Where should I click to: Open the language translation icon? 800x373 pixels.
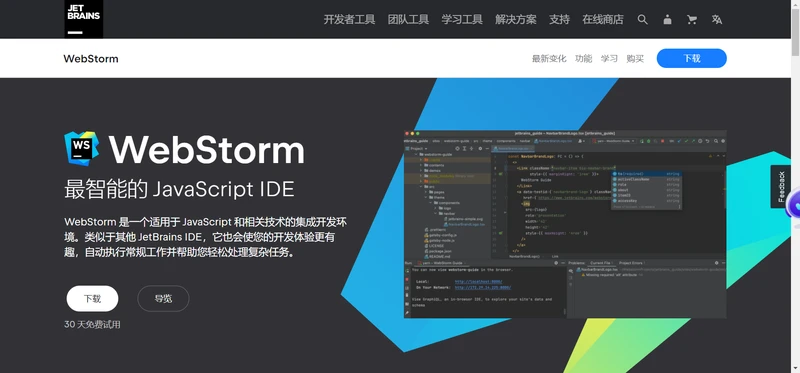tap(717, 19)
